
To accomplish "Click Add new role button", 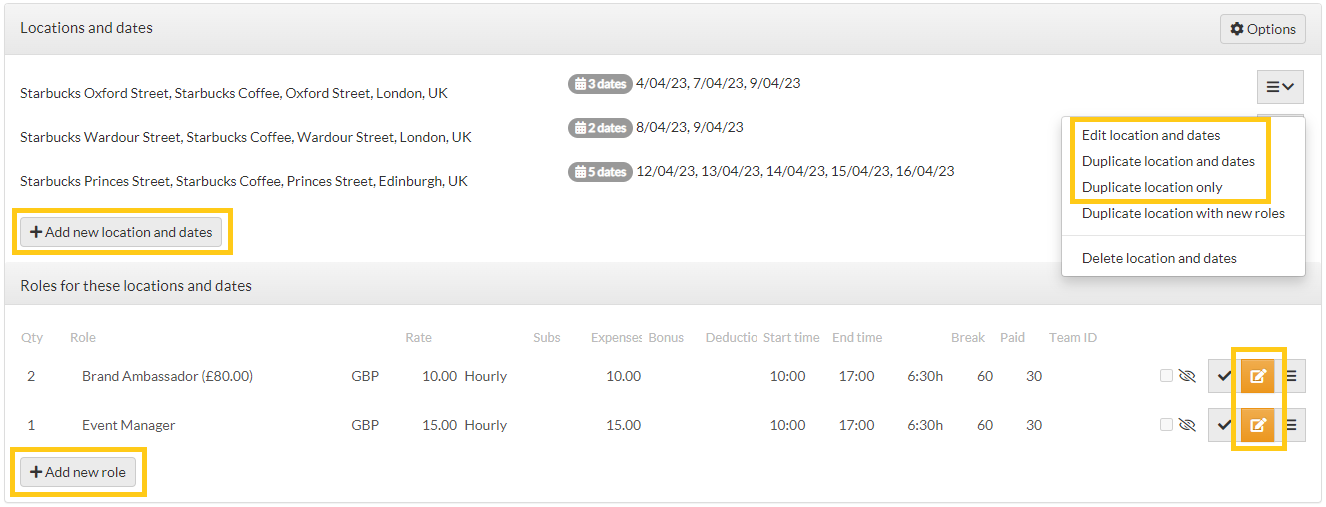I will 78,472.
